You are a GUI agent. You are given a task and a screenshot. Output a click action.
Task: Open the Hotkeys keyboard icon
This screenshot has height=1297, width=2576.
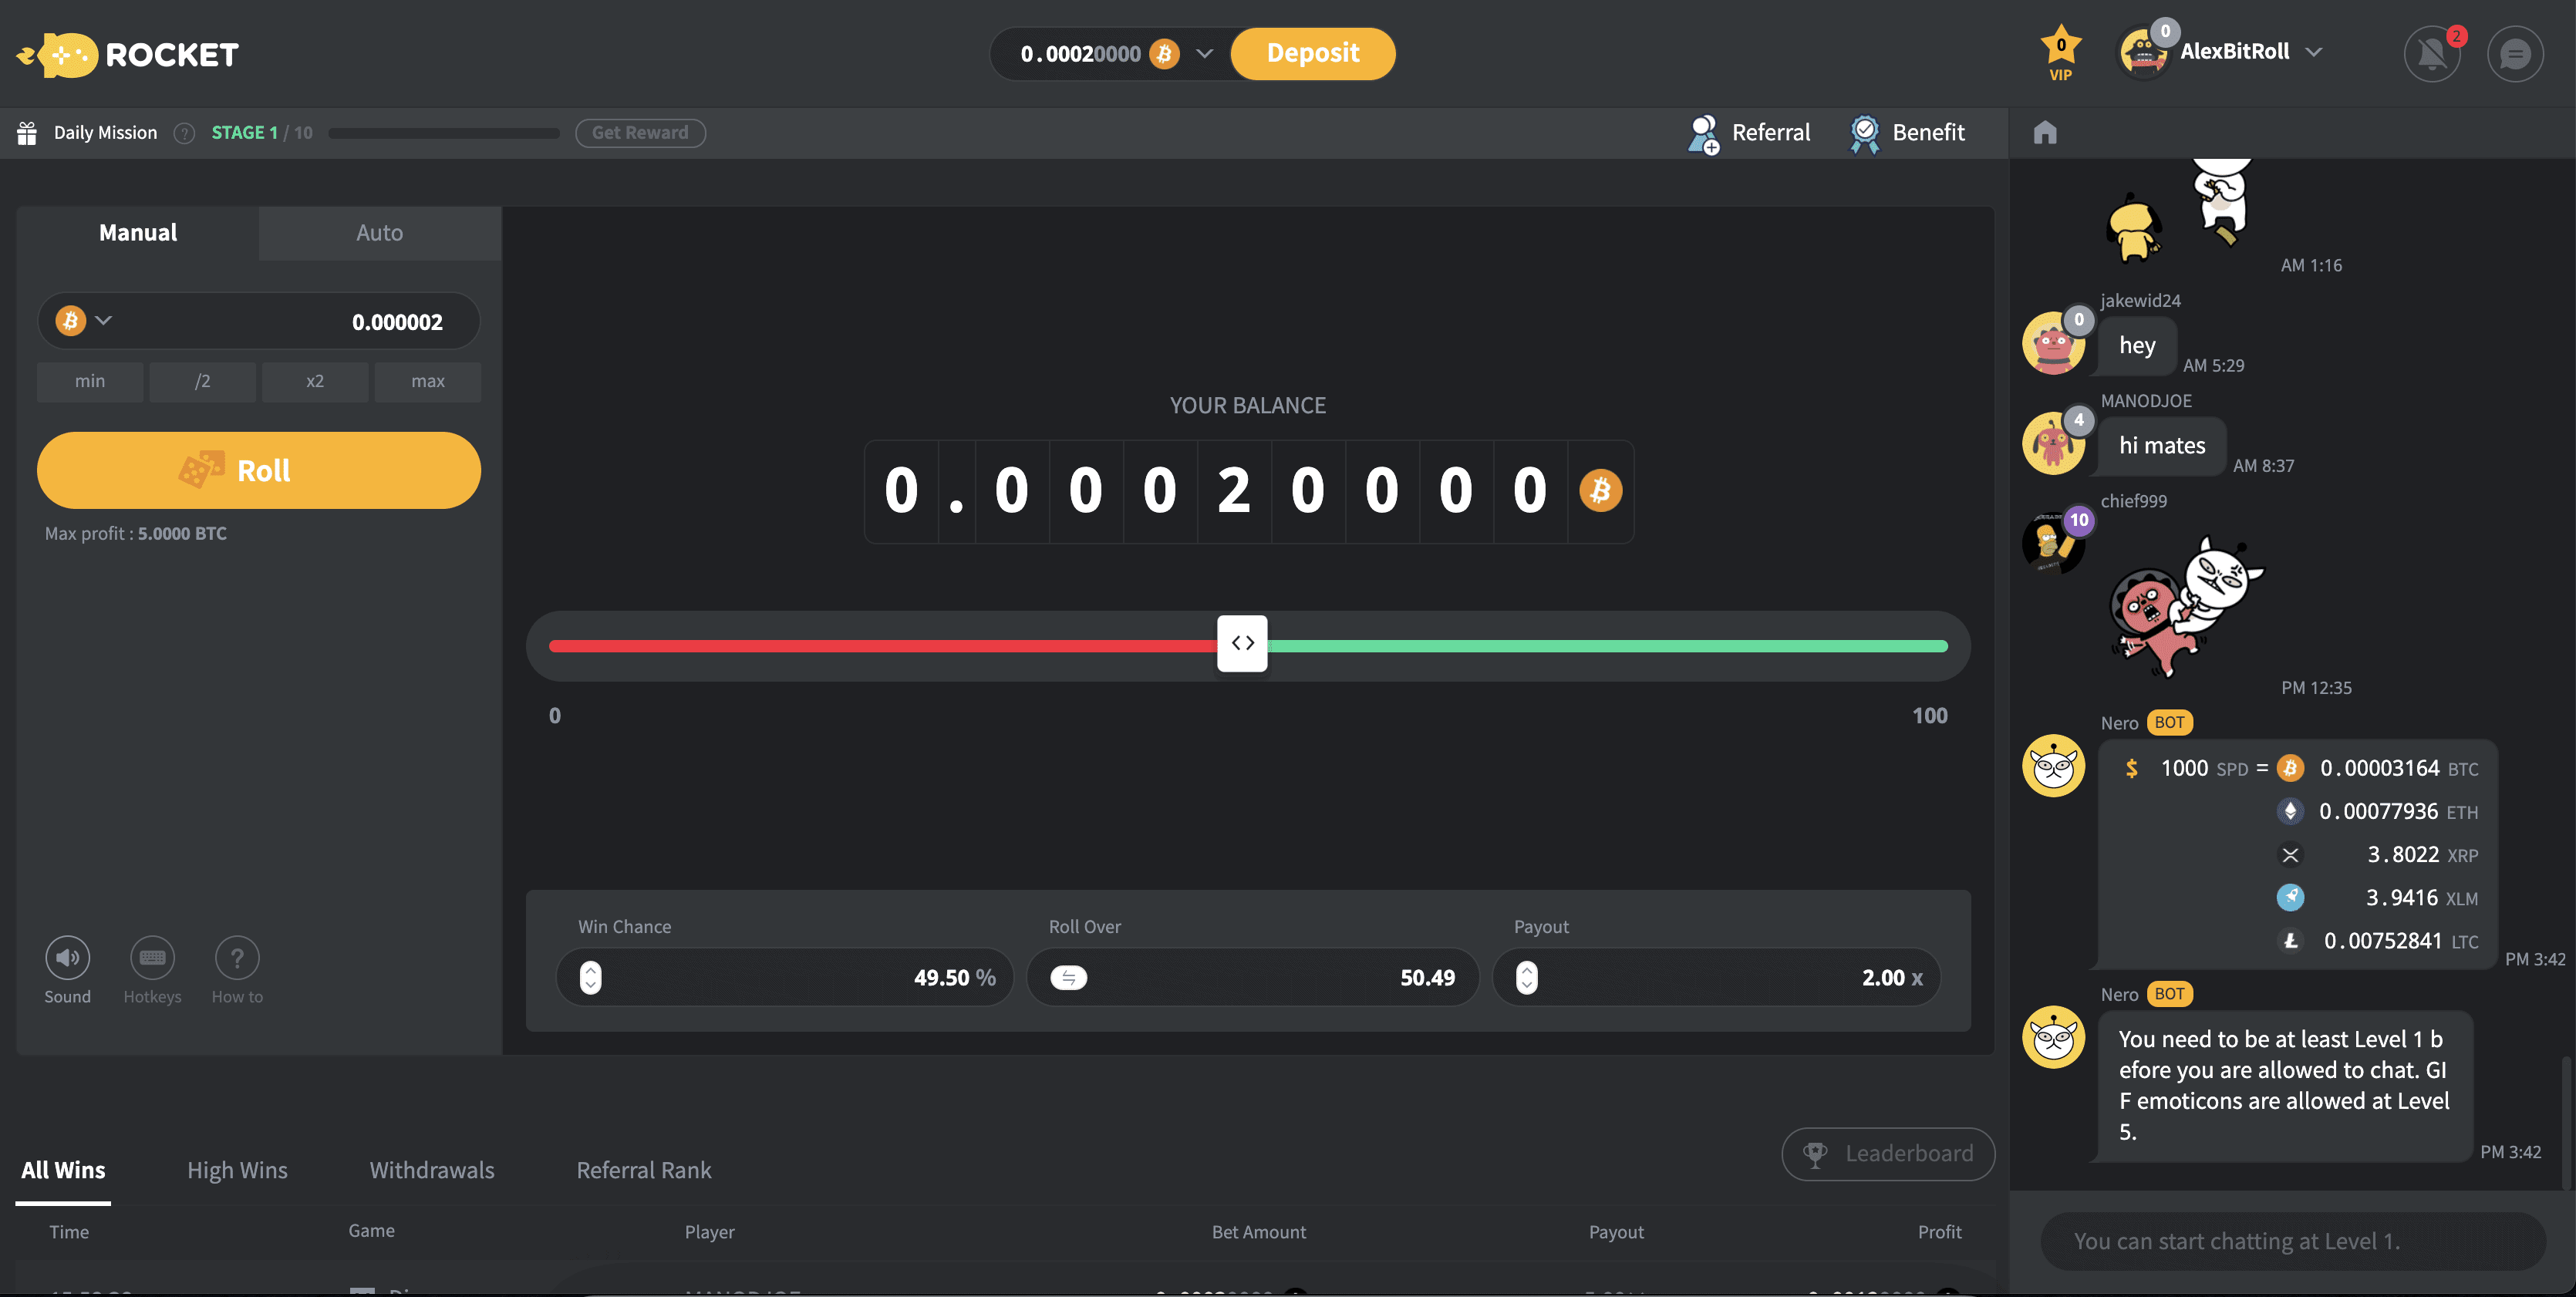[x=152, y=958]
